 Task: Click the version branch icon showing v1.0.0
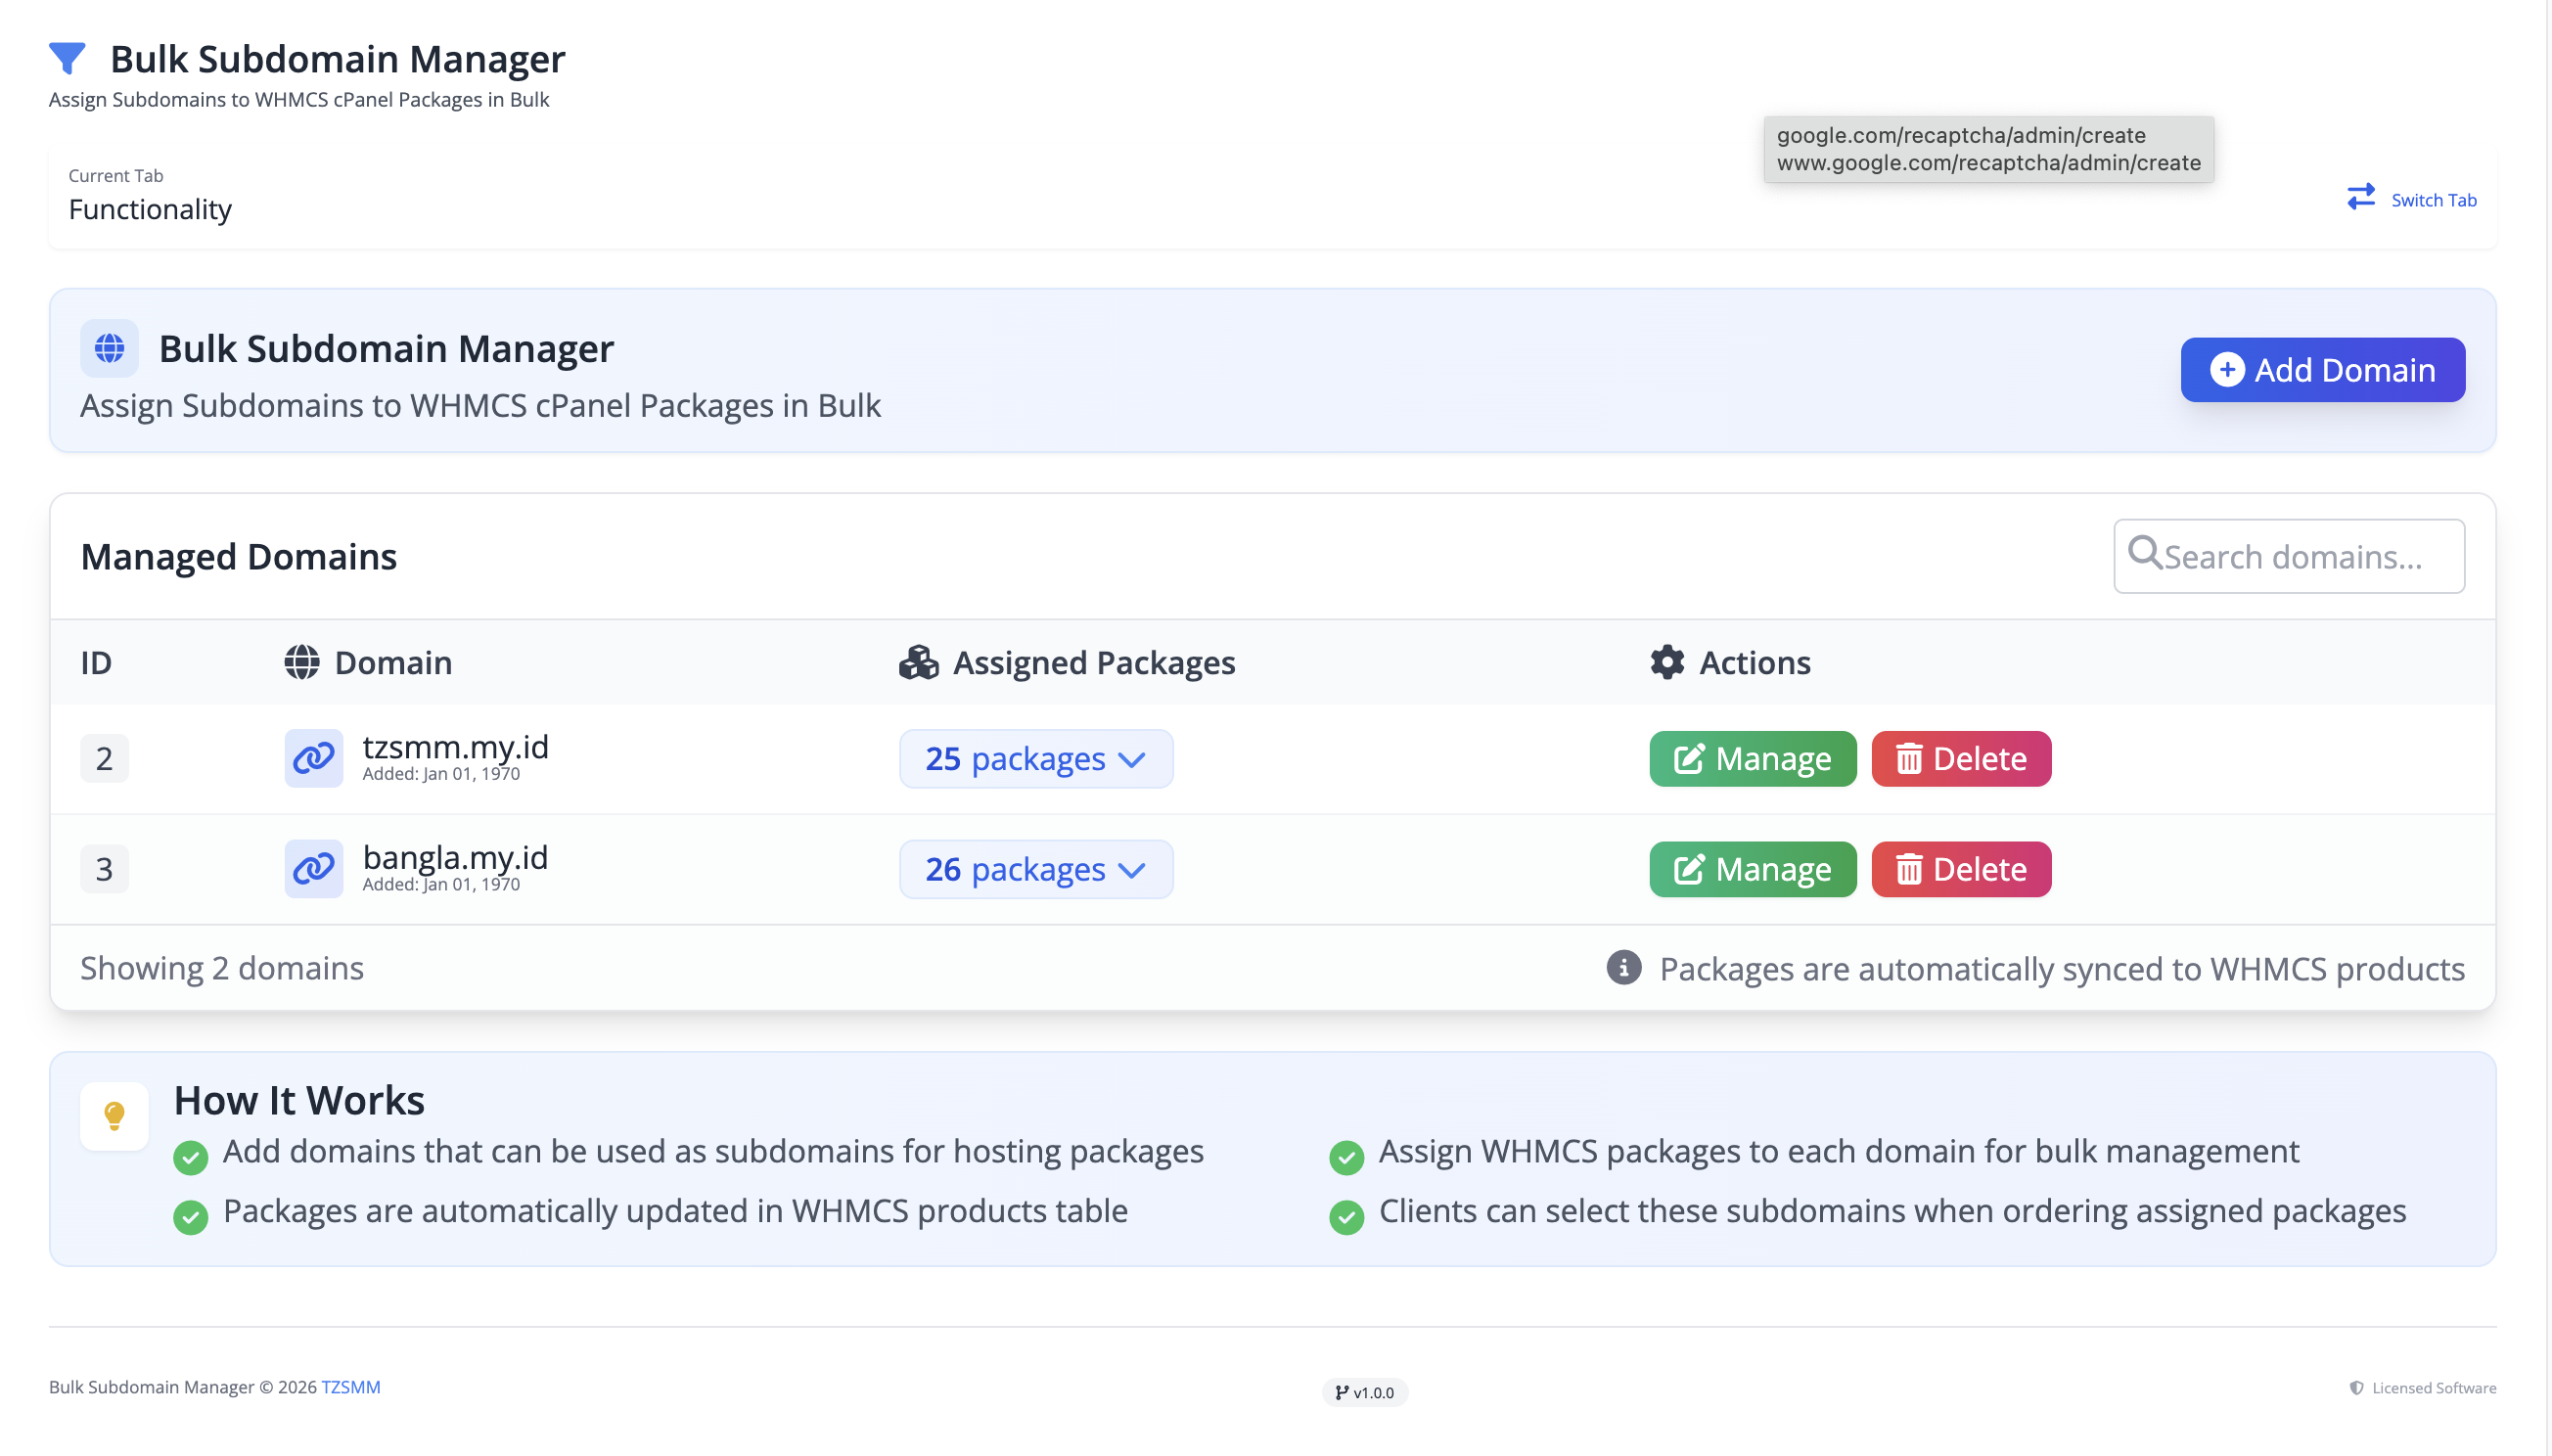[1341, 1391]
